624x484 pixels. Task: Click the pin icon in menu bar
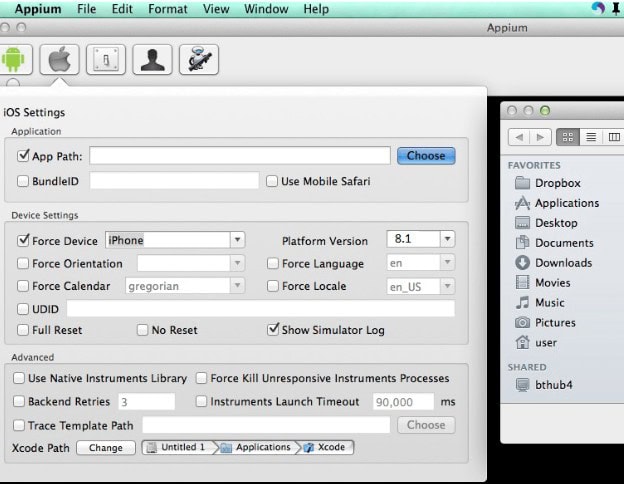616,8
